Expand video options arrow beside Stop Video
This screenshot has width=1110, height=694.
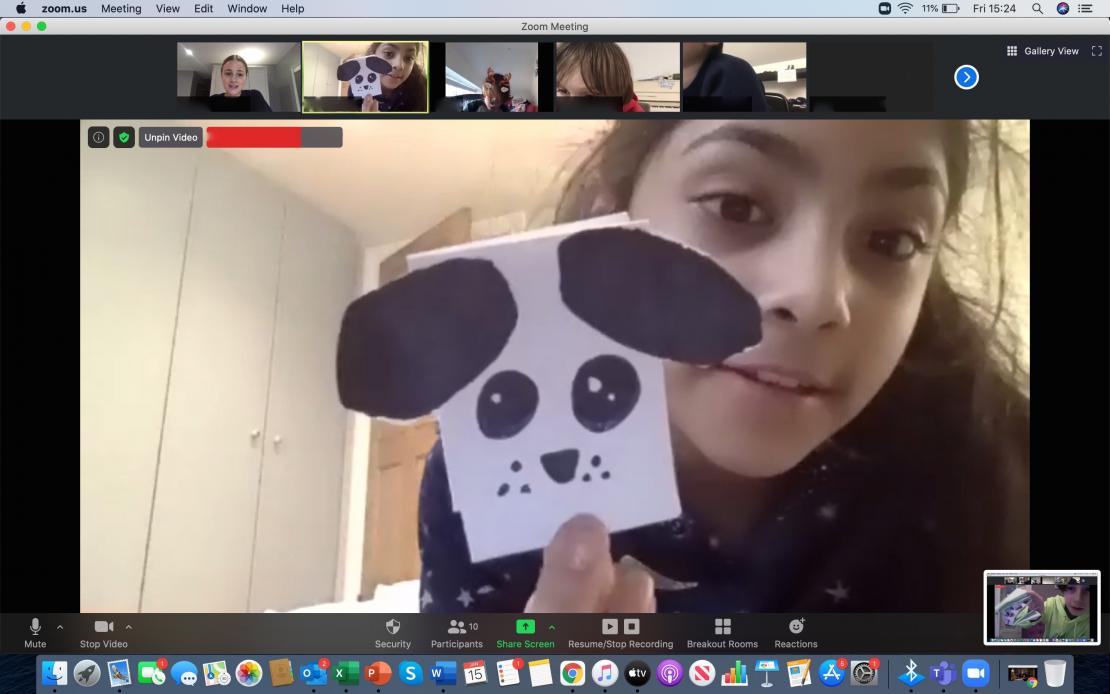pyautogui.click(x=129, y=627)
